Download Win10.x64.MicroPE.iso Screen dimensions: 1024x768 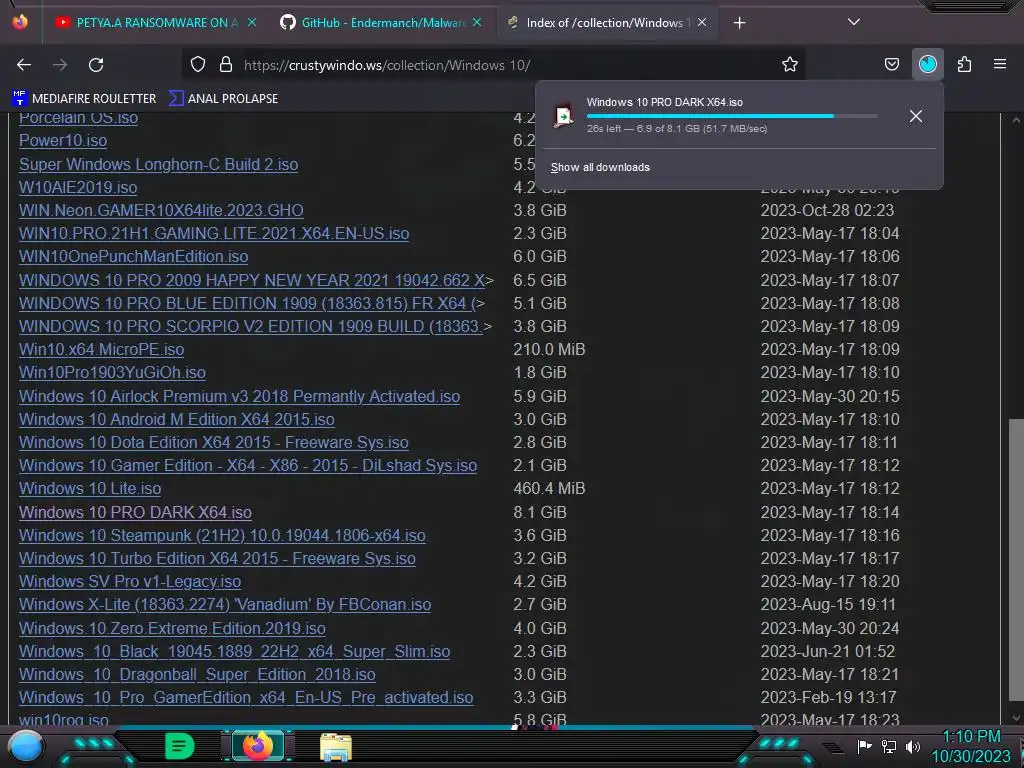pos(101,349)
